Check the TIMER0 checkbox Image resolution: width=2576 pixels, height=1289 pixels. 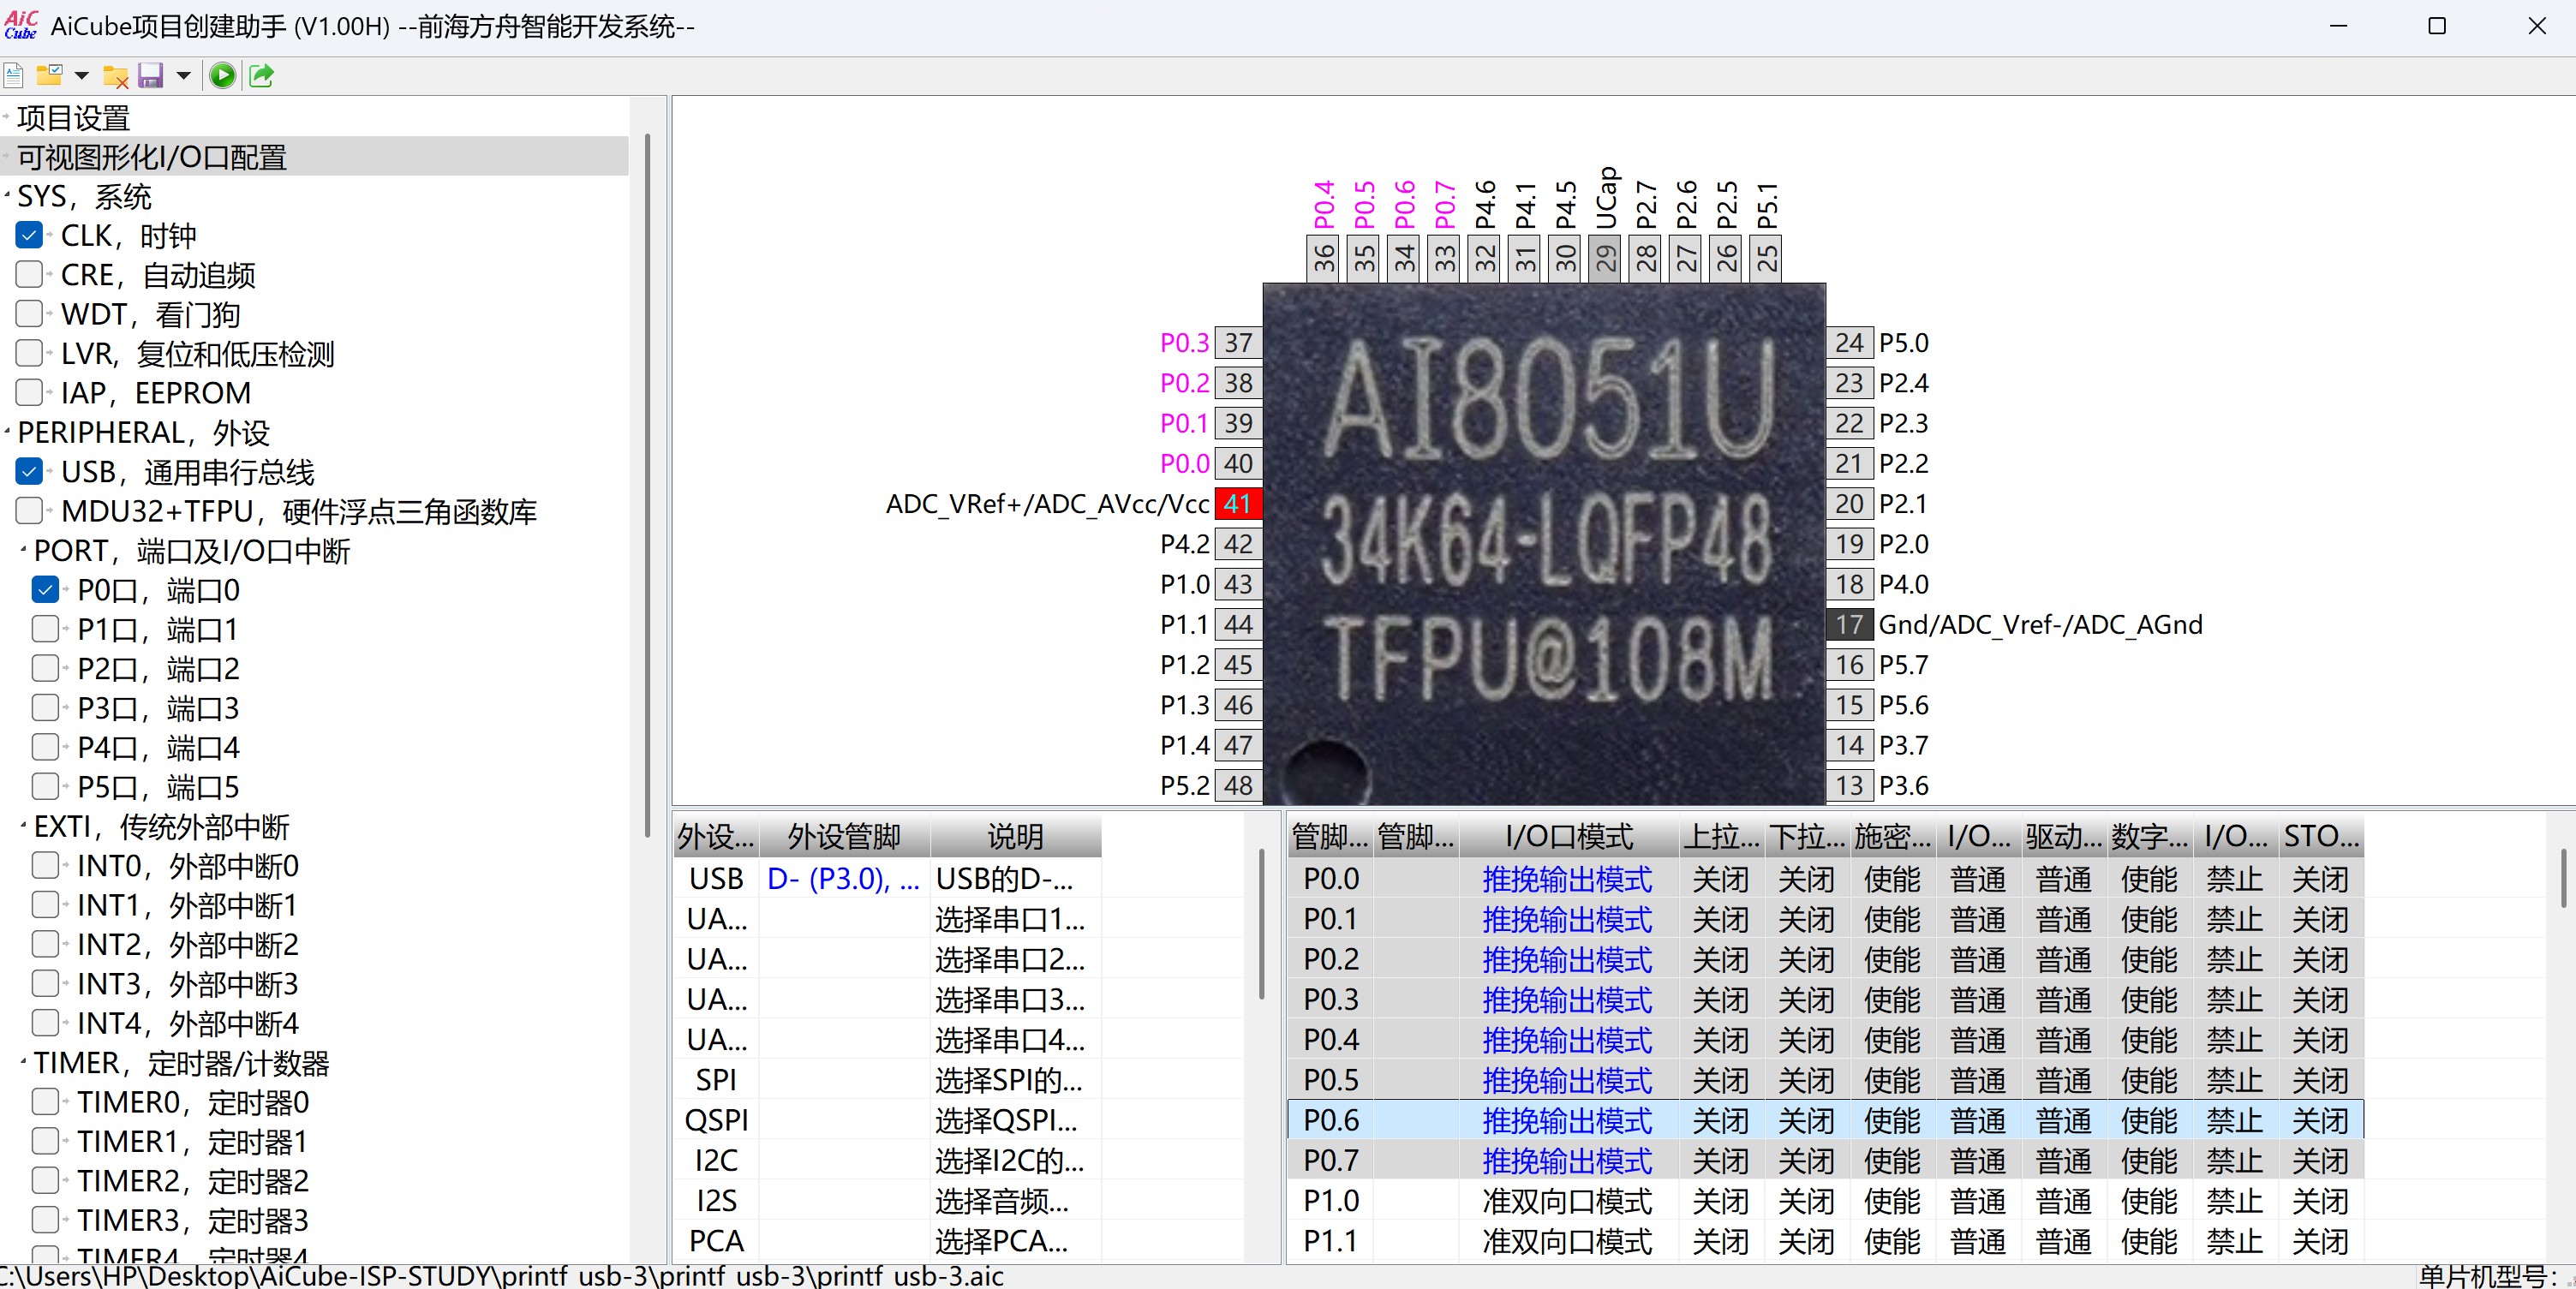pyautogui.click(x=45, y=1102)
